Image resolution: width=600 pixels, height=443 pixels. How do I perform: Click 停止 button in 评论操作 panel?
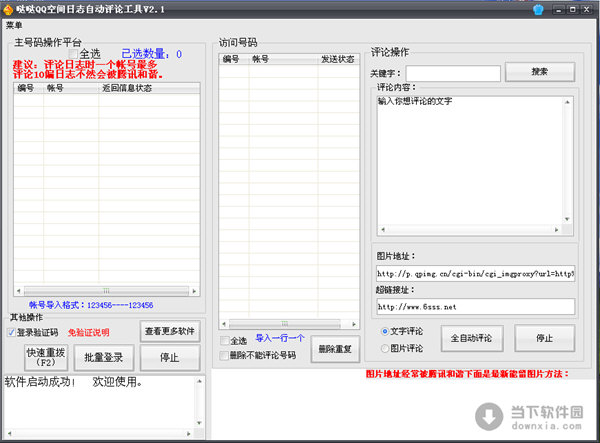coord(545,338)
